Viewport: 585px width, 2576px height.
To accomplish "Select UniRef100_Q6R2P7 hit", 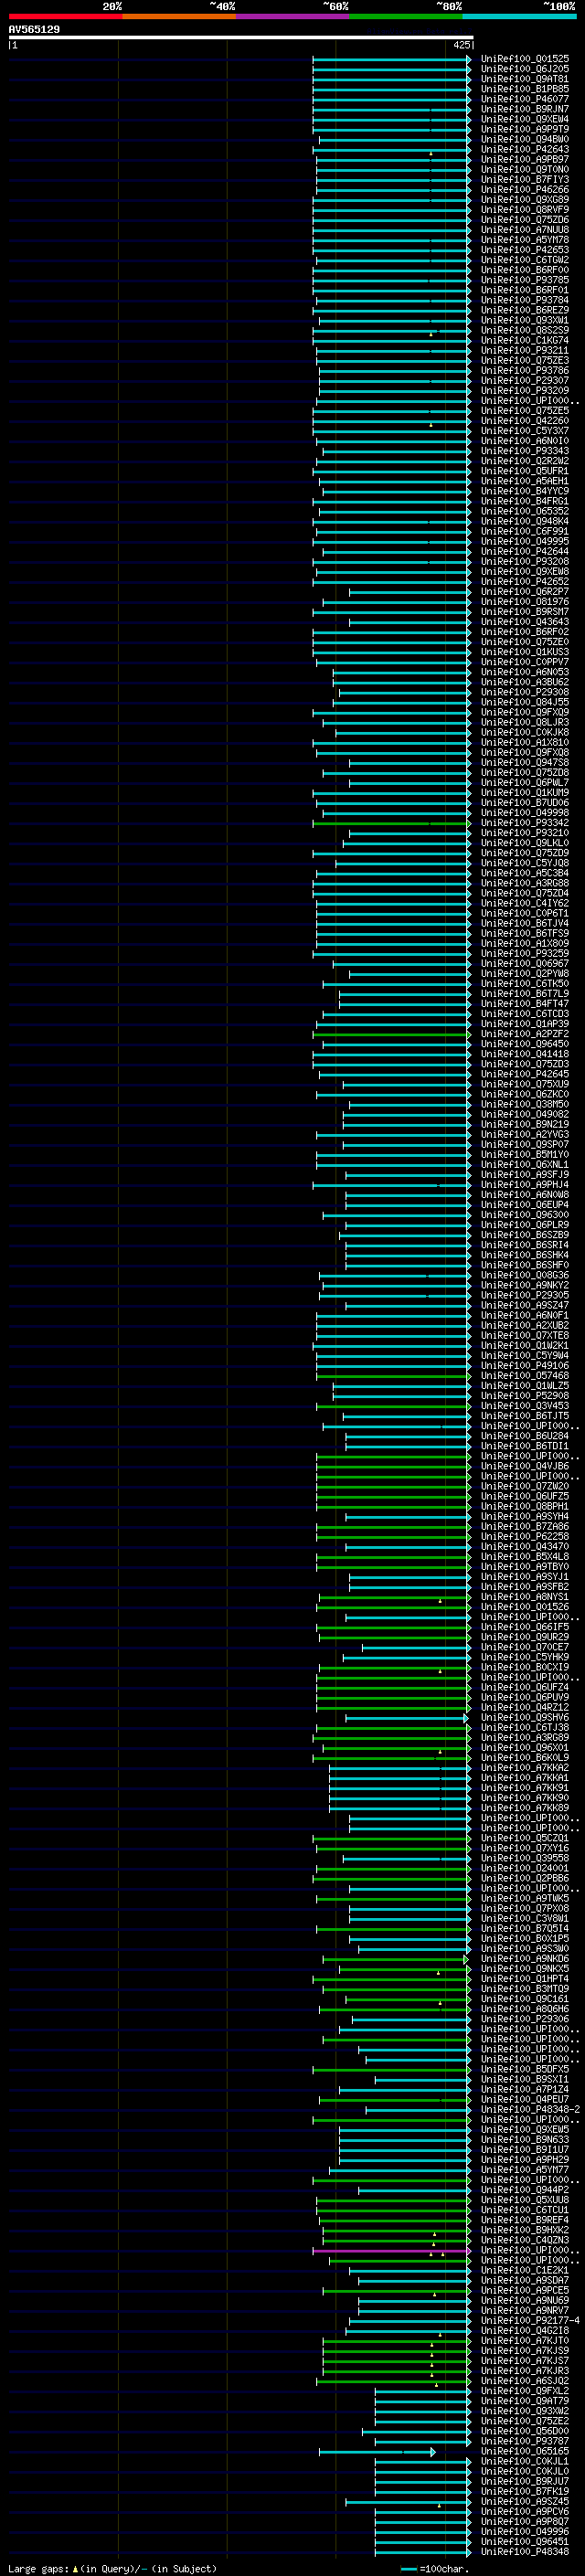I will pos(525,592).
